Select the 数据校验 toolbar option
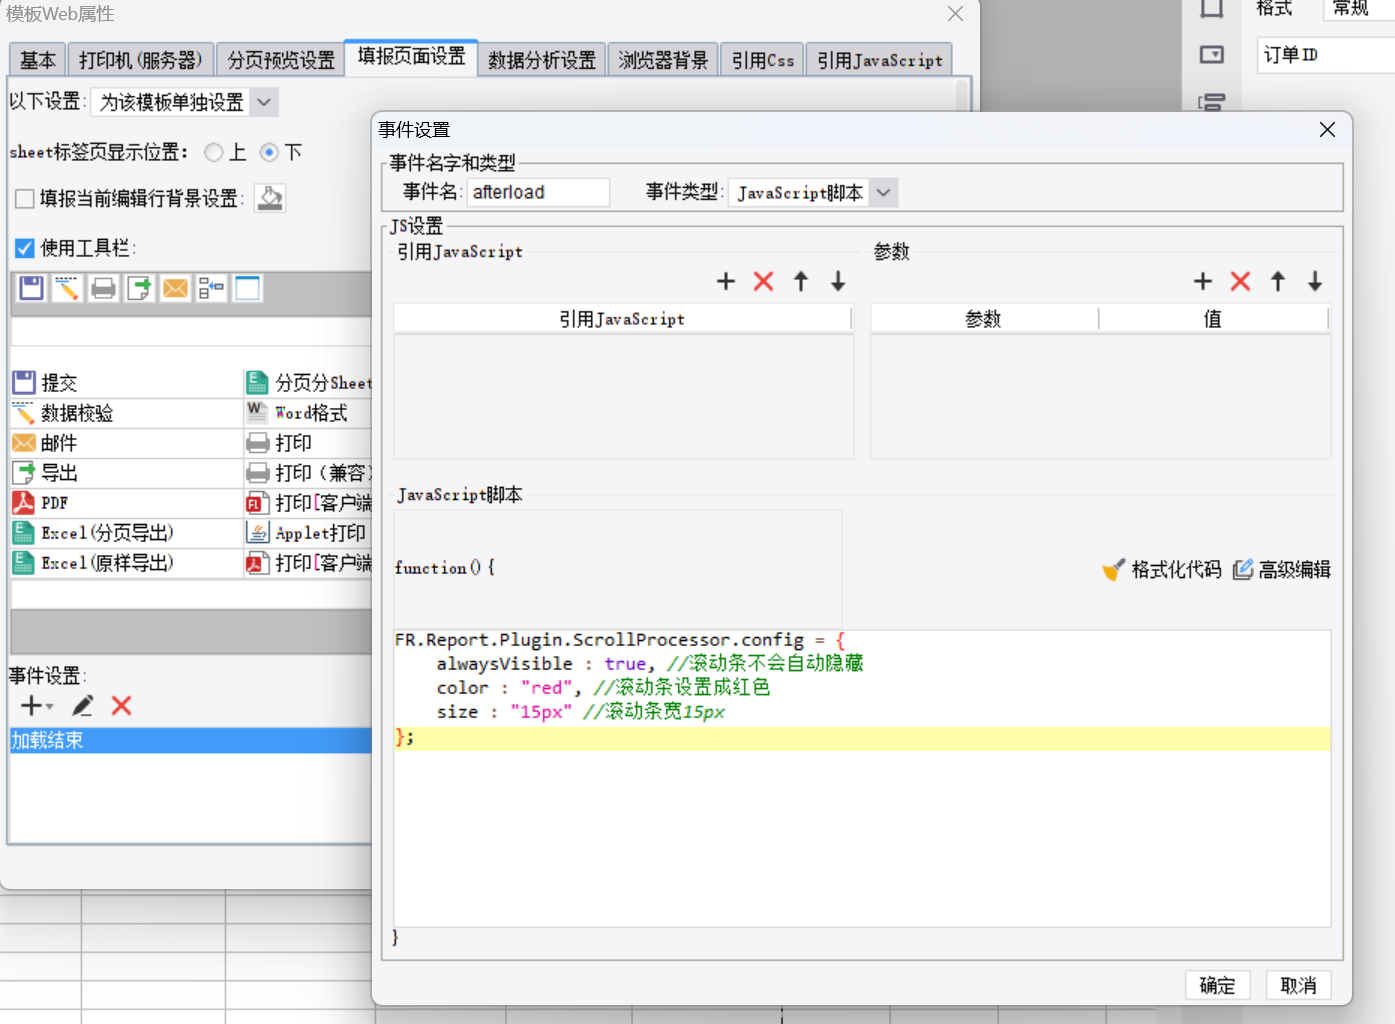Viewport: 1395px width, 1024px height. 127,413
